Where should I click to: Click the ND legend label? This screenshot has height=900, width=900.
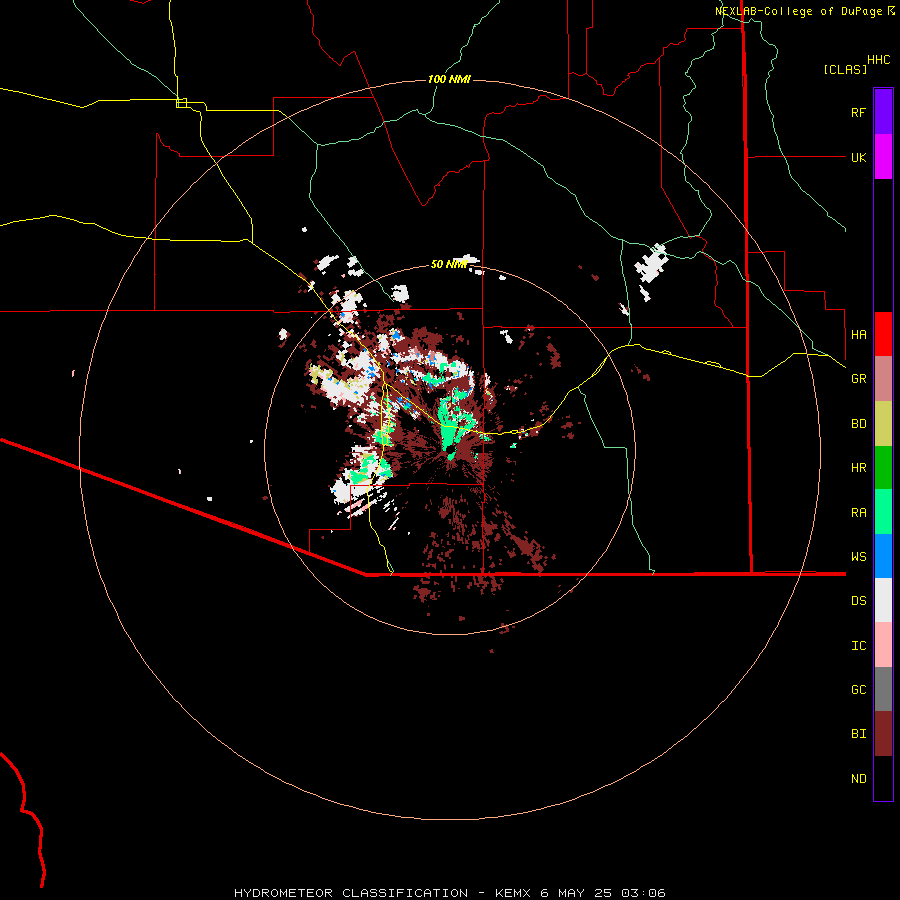[858, 779]
